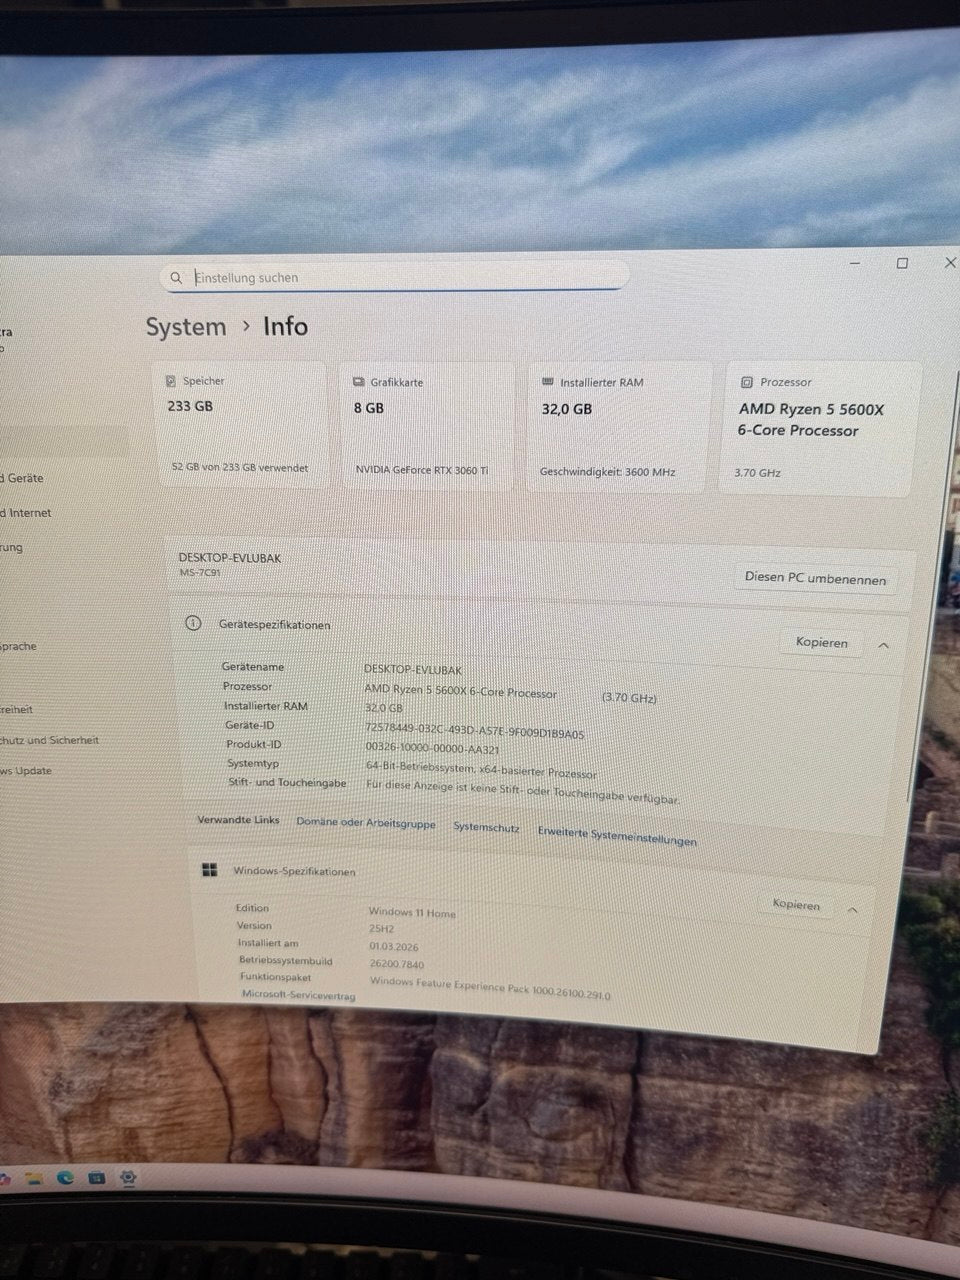Click the 32,0 GB RAM card value
The width and height of the screenshot is (960, 1280).
point(567,408)
